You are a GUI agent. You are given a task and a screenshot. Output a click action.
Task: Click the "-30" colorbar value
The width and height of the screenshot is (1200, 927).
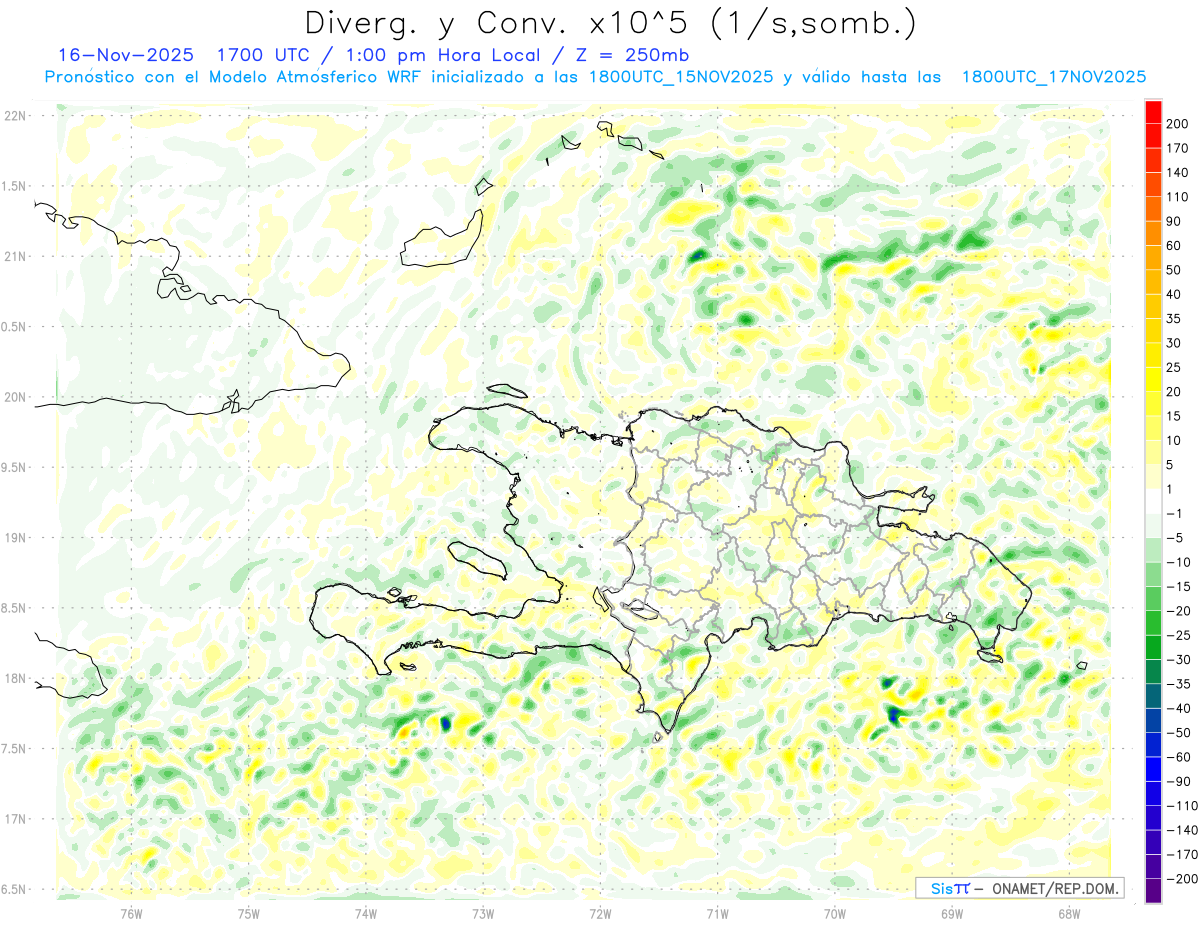click(1180, 659)
